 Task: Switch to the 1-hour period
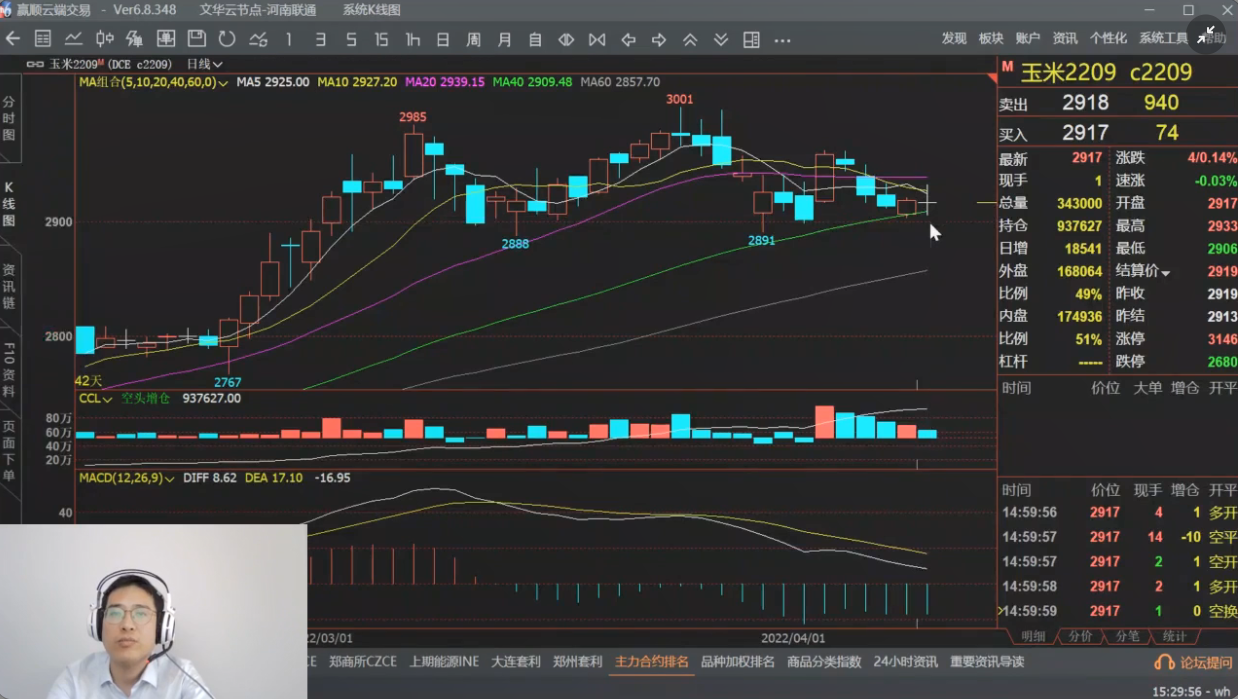click(x=412, y=40)
